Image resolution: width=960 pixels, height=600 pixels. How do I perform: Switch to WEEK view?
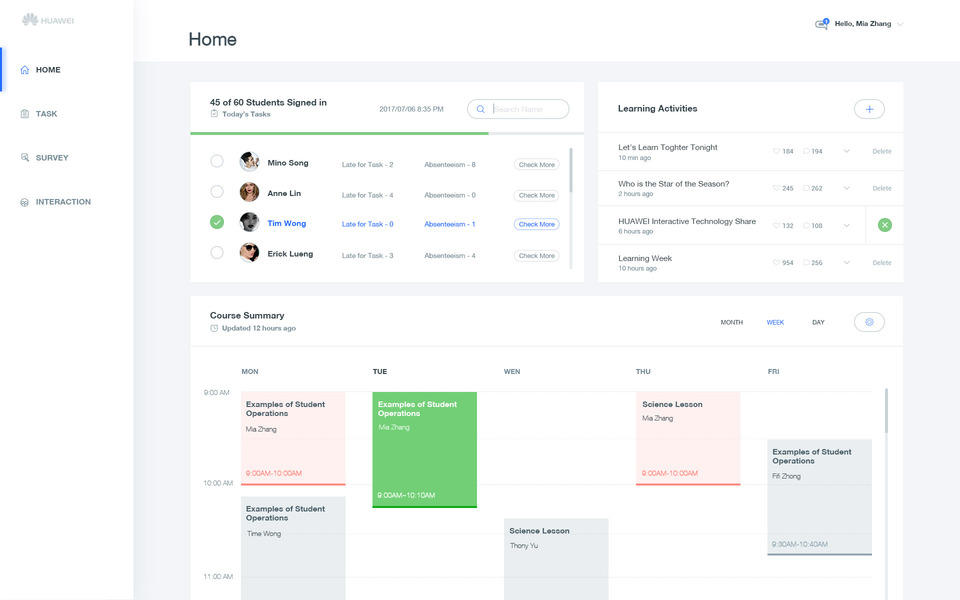point(775,323)
